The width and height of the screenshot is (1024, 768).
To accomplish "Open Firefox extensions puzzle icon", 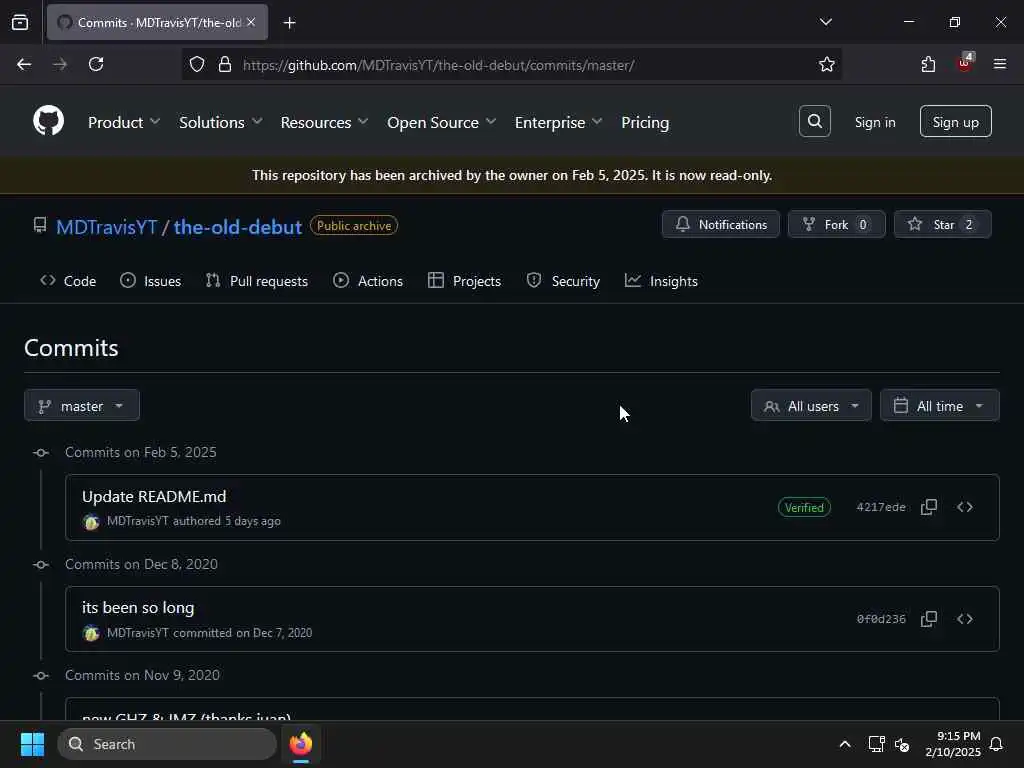I will click(x=928, y=64).
